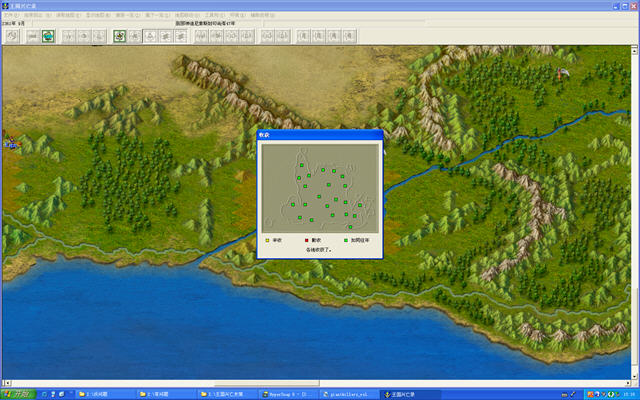Click the leftmost icon in the game toolbar

[13, 36]
